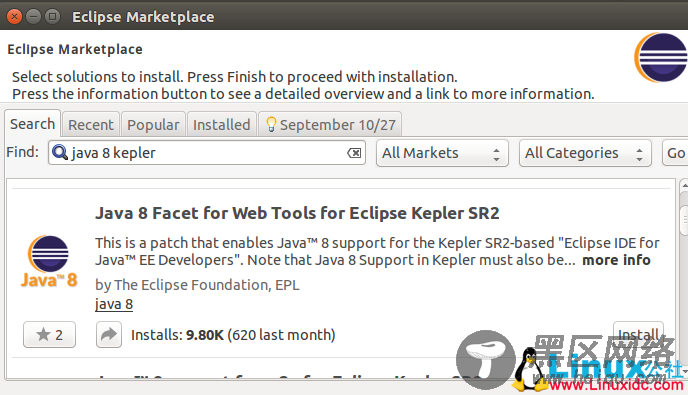Maximize the Eclipse Marketplace window
This screenshot has width=688, height=395.
52,17
